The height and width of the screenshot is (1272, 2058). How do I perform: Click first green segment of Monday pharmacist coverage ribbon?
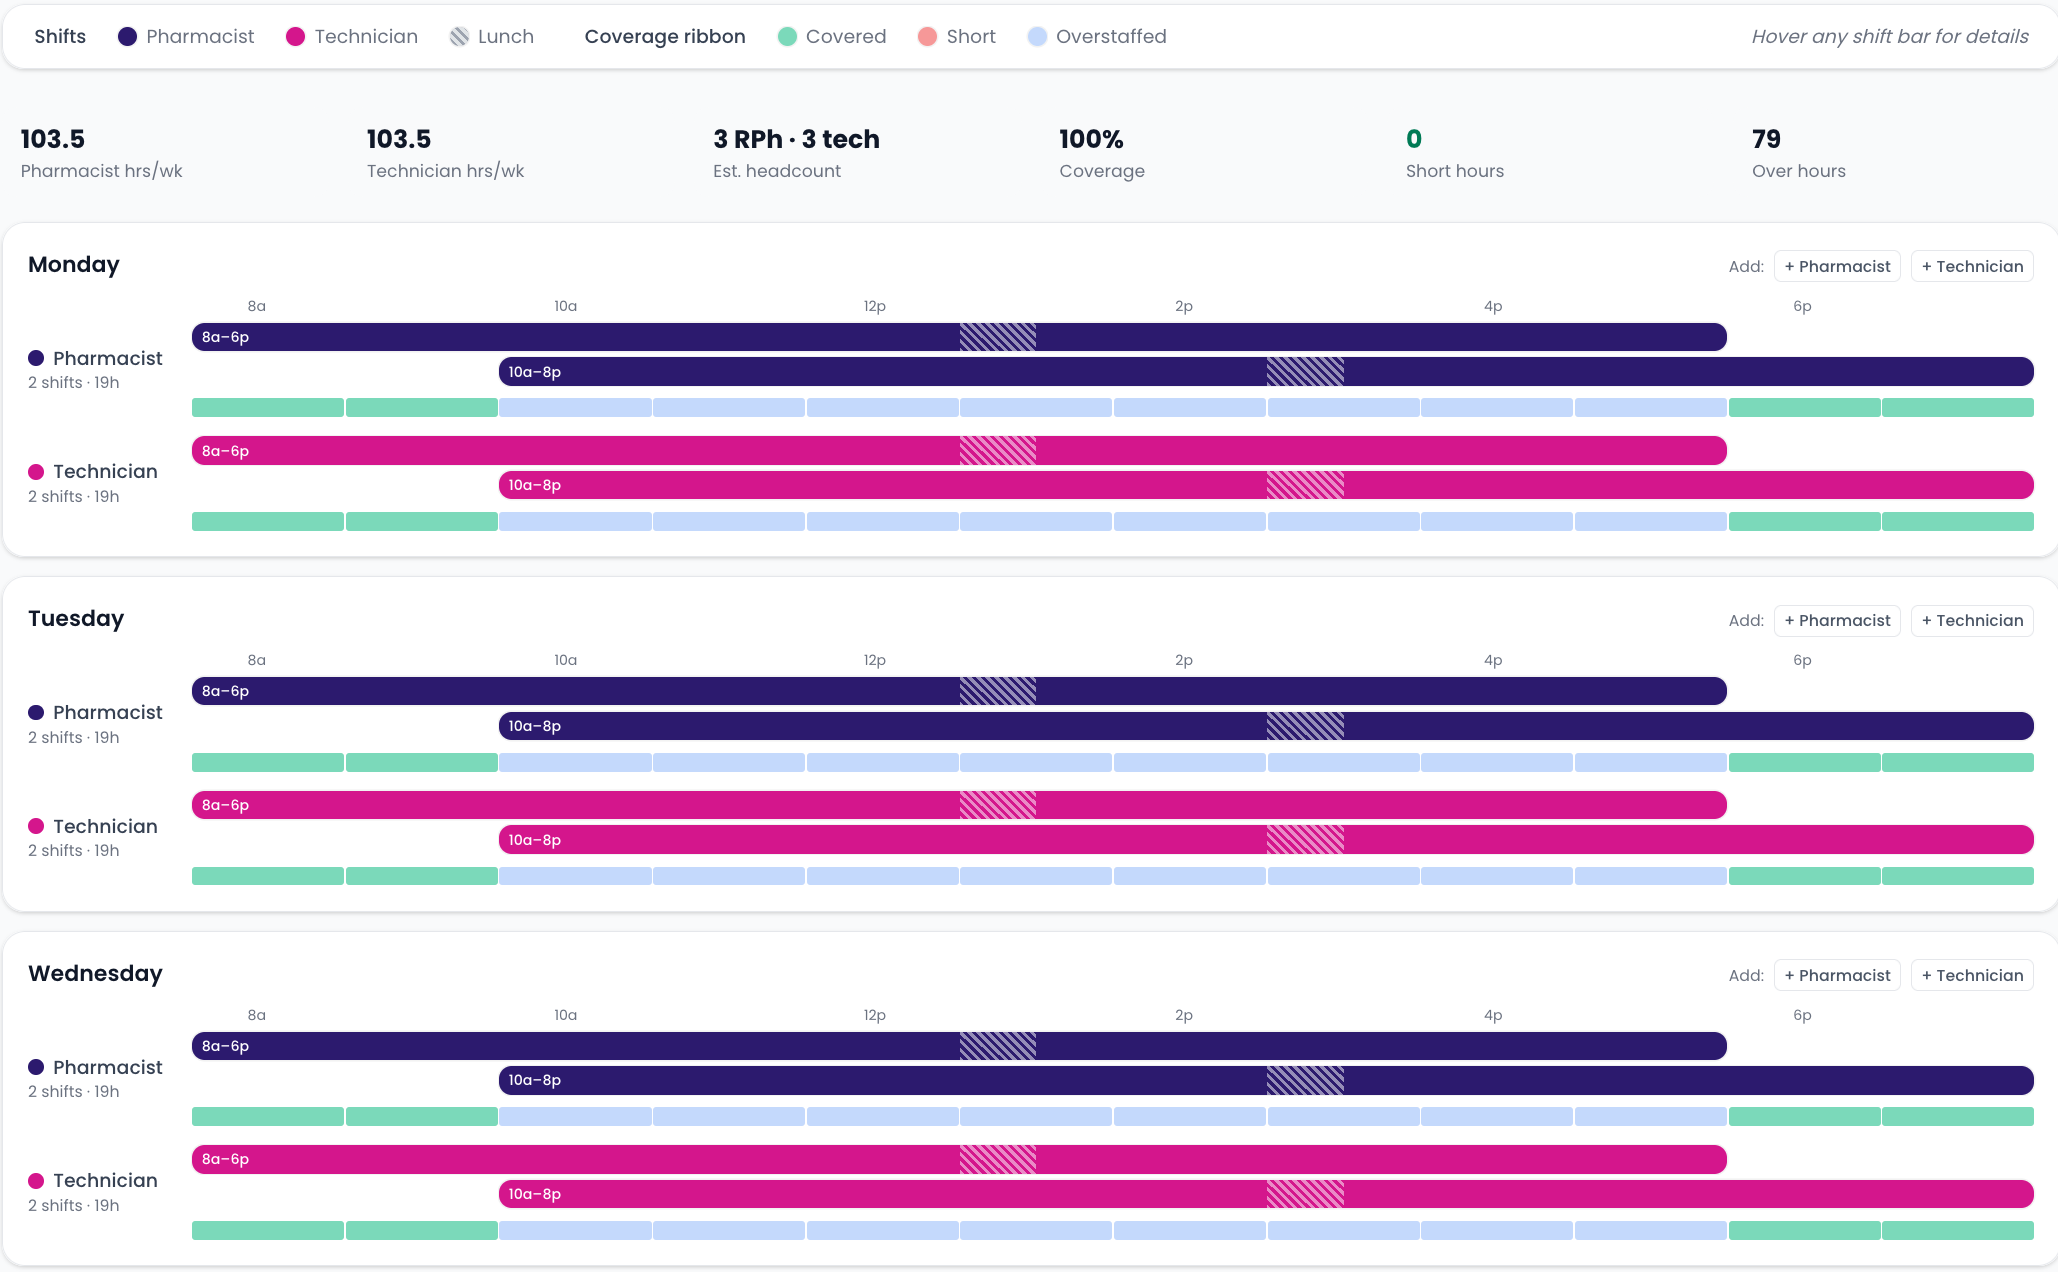268,408
